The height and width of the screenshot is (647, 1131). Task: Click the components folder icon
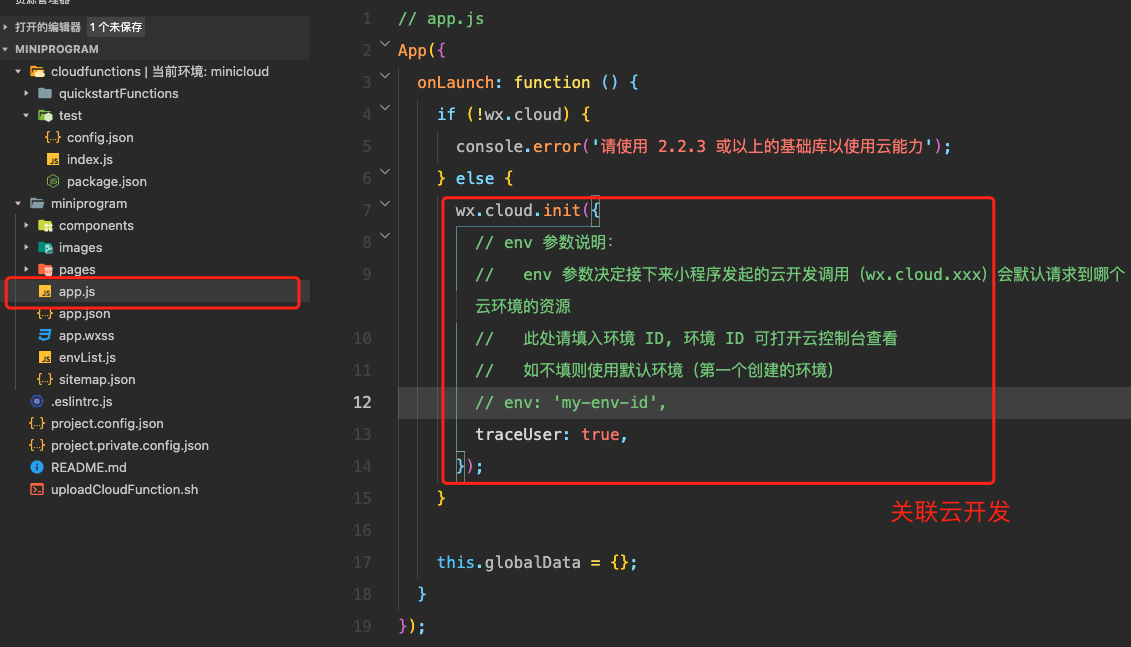(x=45, y=226)
